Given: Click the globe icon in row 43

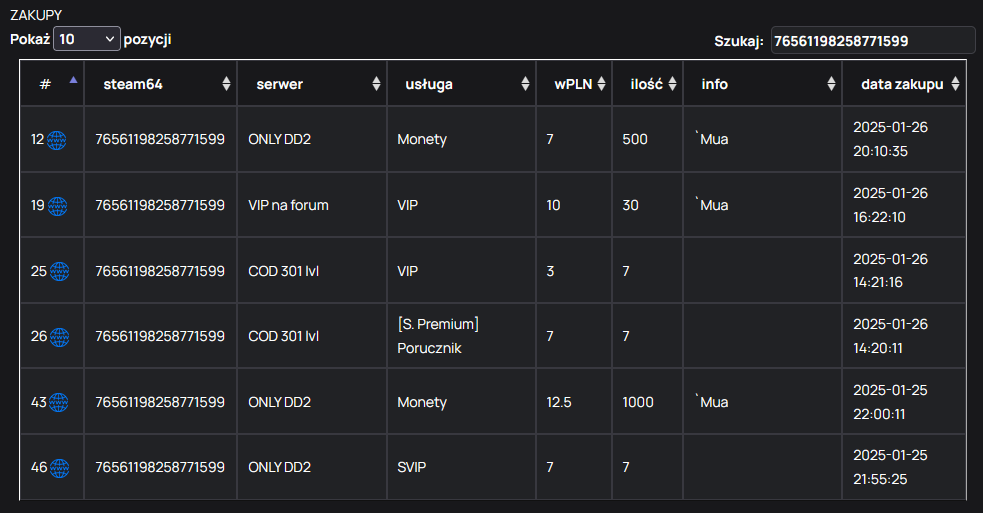Looking at the screenshot, I should pyautogui.click(x=59, y=403).
